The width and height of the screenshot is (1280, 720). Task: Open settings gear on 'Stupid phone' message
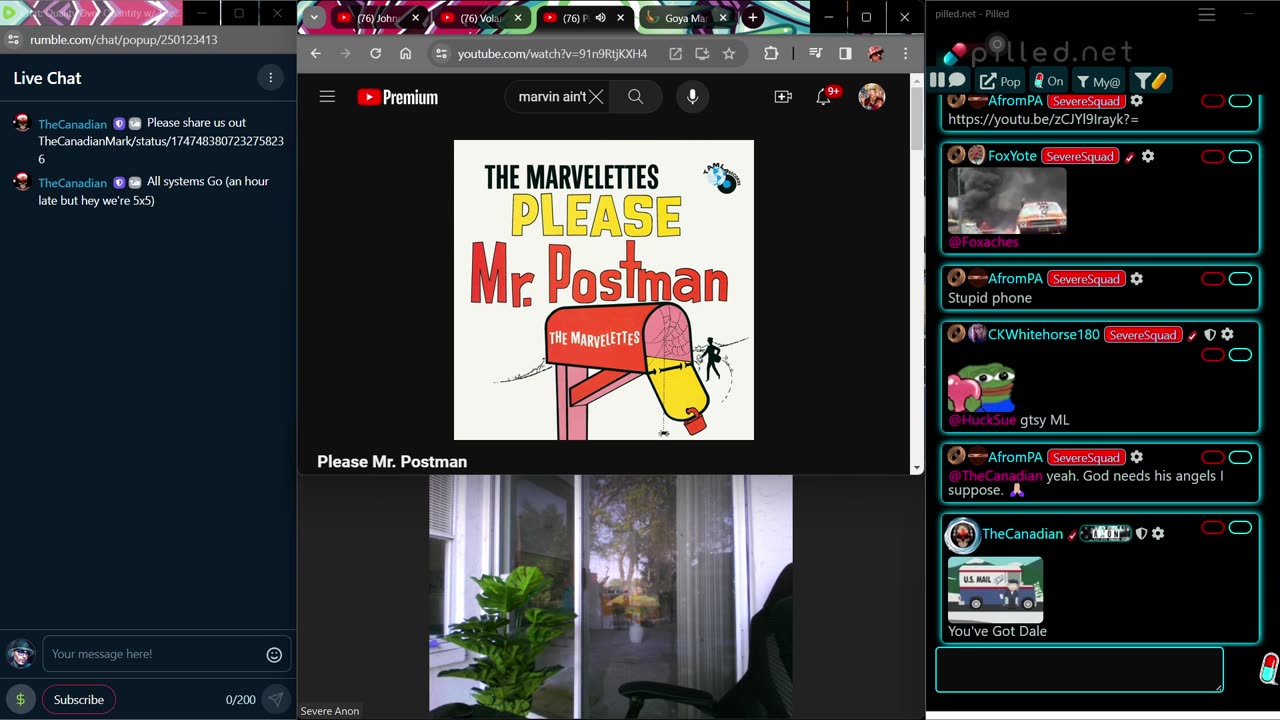click(1136, 279)
